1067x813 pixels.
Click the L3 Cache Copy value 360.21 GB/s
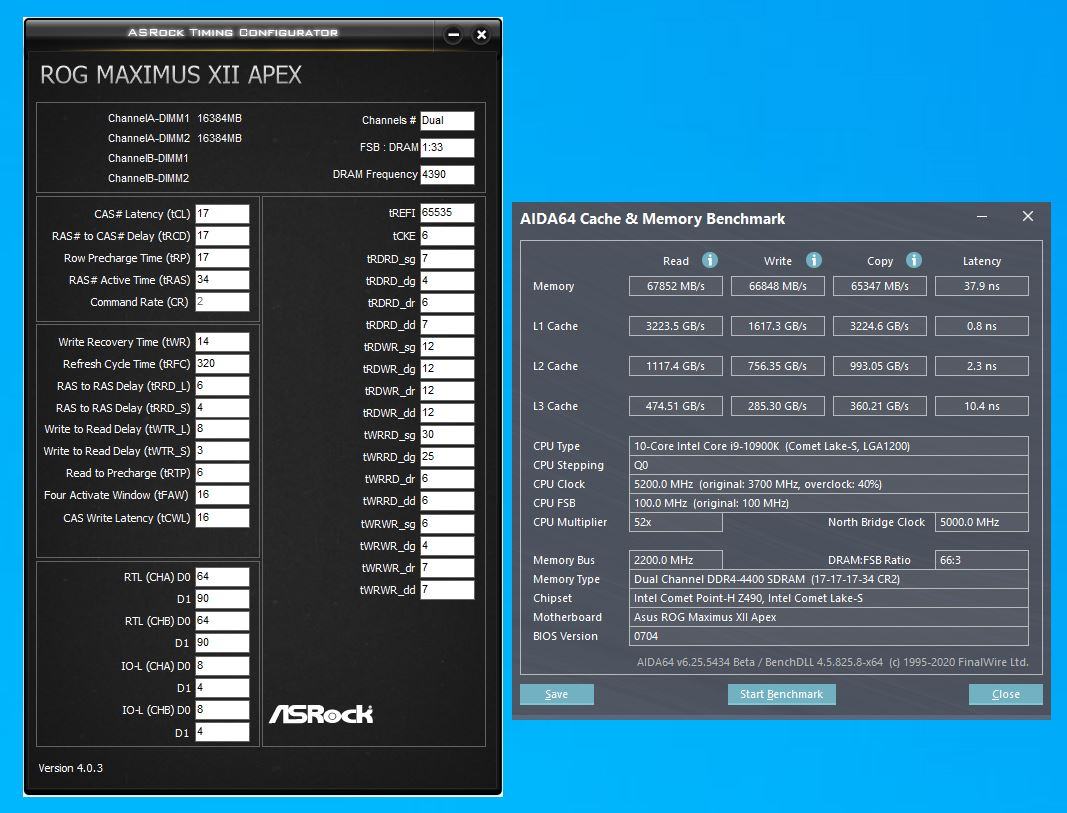point(880,406)
